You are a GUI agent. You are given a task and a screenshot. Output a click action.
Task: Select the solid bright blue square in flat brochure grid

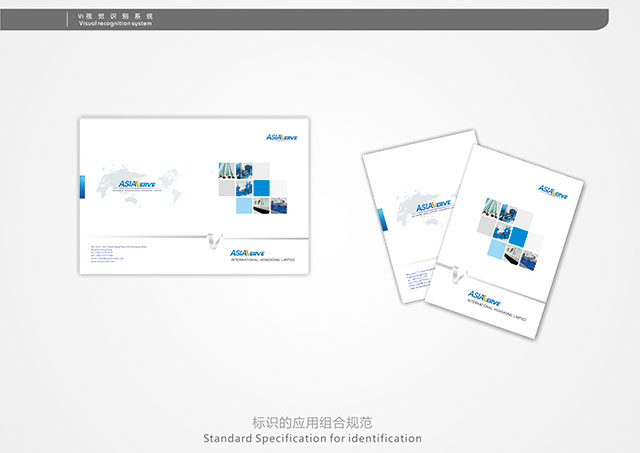coord(262,188)
